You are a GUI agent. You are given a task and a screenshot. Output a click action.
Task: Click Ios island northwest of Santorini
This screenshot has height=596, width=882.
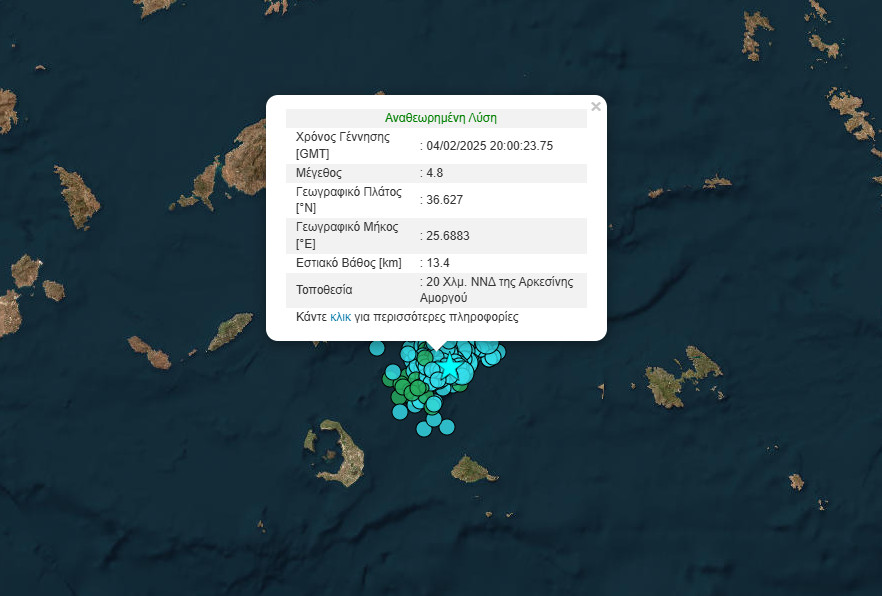pos(230,332)
